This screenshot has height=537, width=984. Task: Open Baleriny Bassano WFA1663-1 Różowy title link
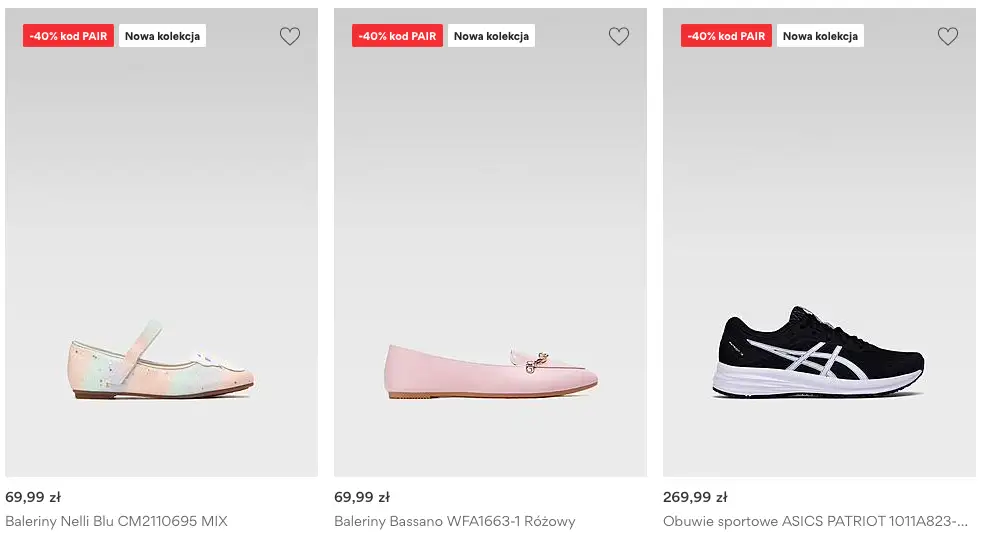(x=454, y=521)
